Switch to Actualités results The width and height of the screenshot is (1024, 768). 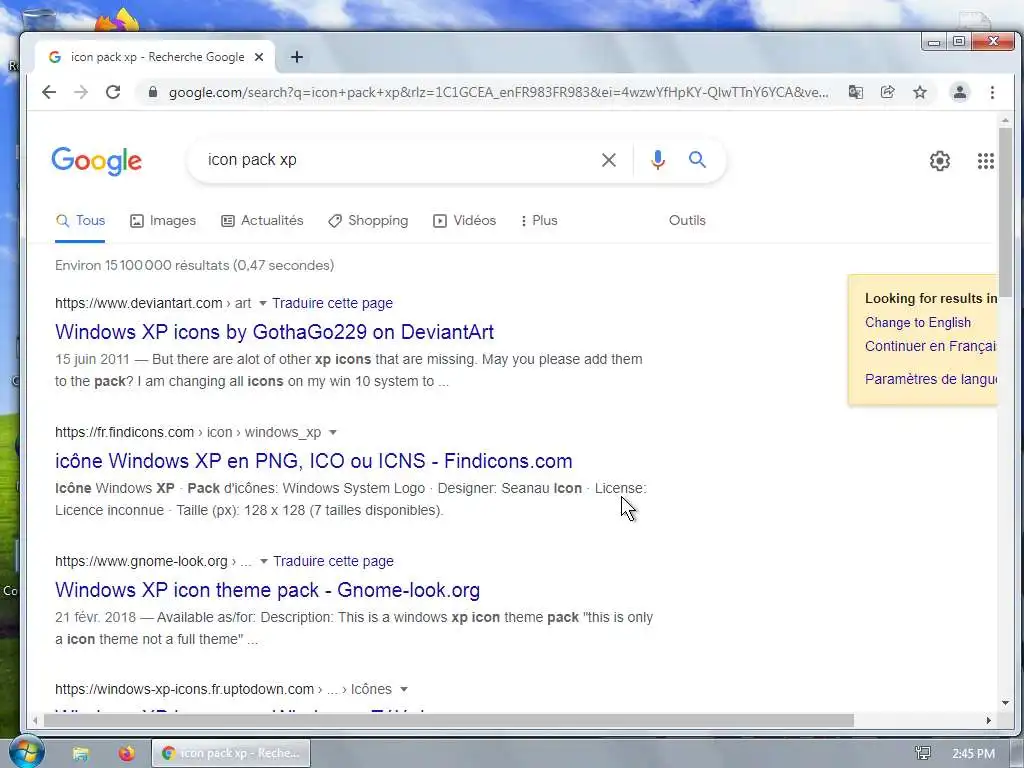pos(262,221)
